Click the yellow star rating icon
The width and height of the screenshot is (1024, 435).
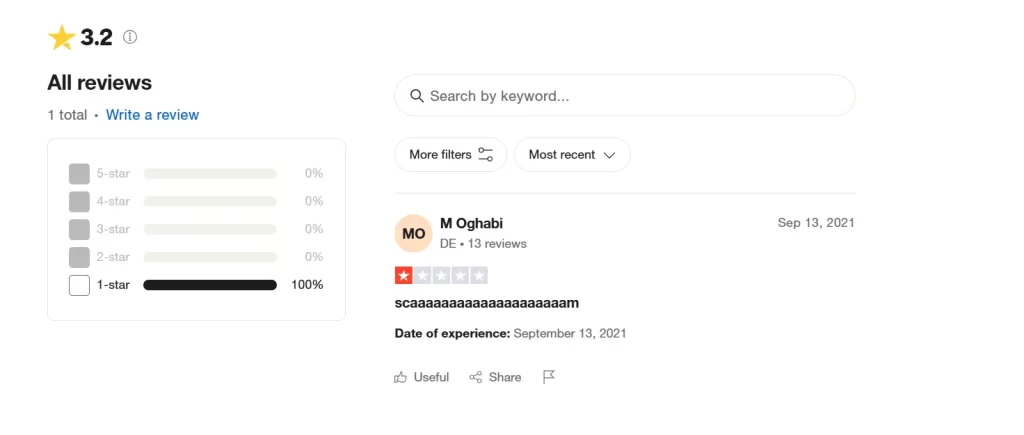pos(62,38)
